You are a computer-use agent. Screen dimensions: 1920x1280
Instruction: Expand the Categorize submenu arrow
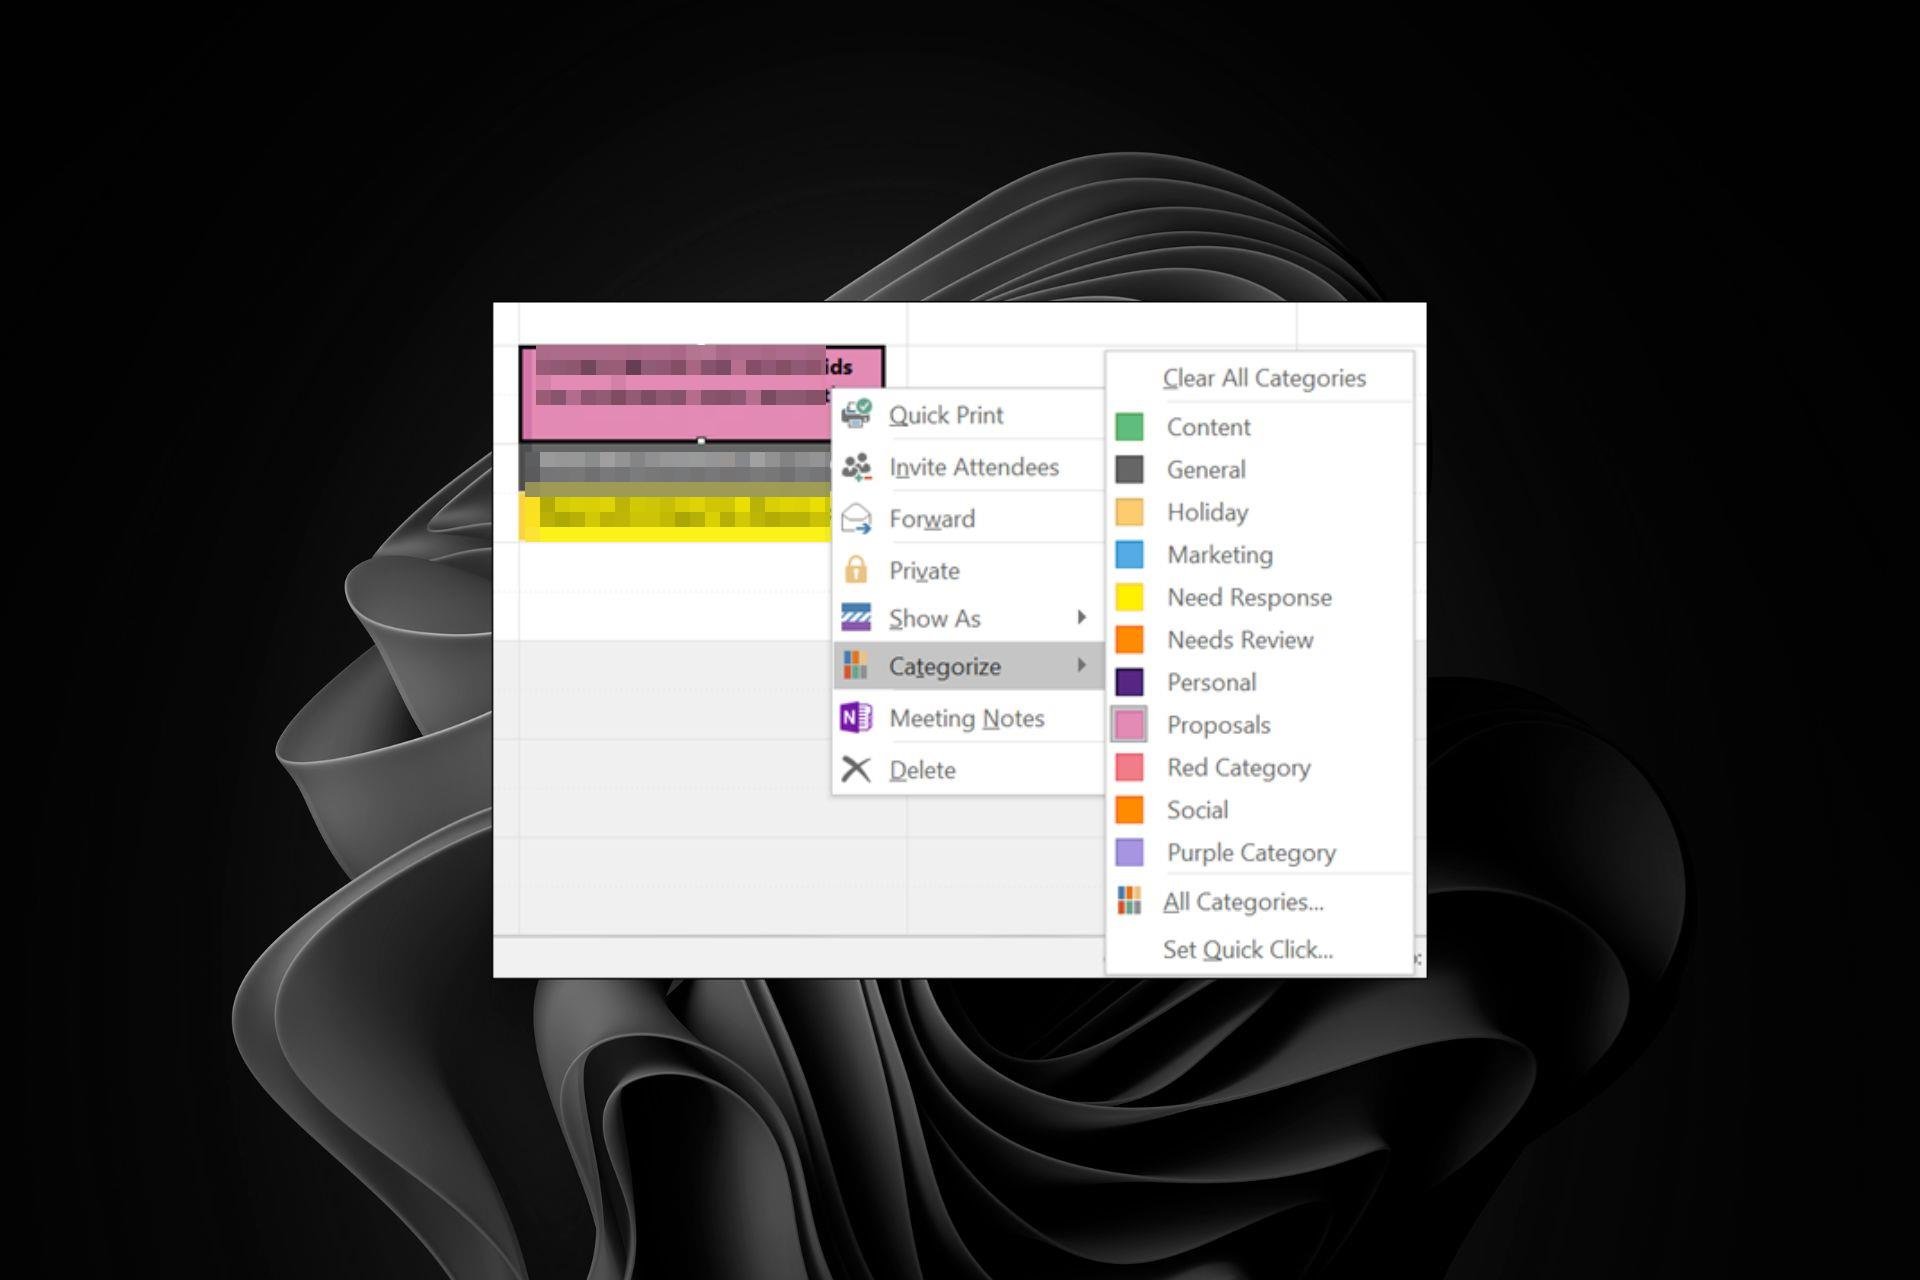click(x=1081, y=665)
